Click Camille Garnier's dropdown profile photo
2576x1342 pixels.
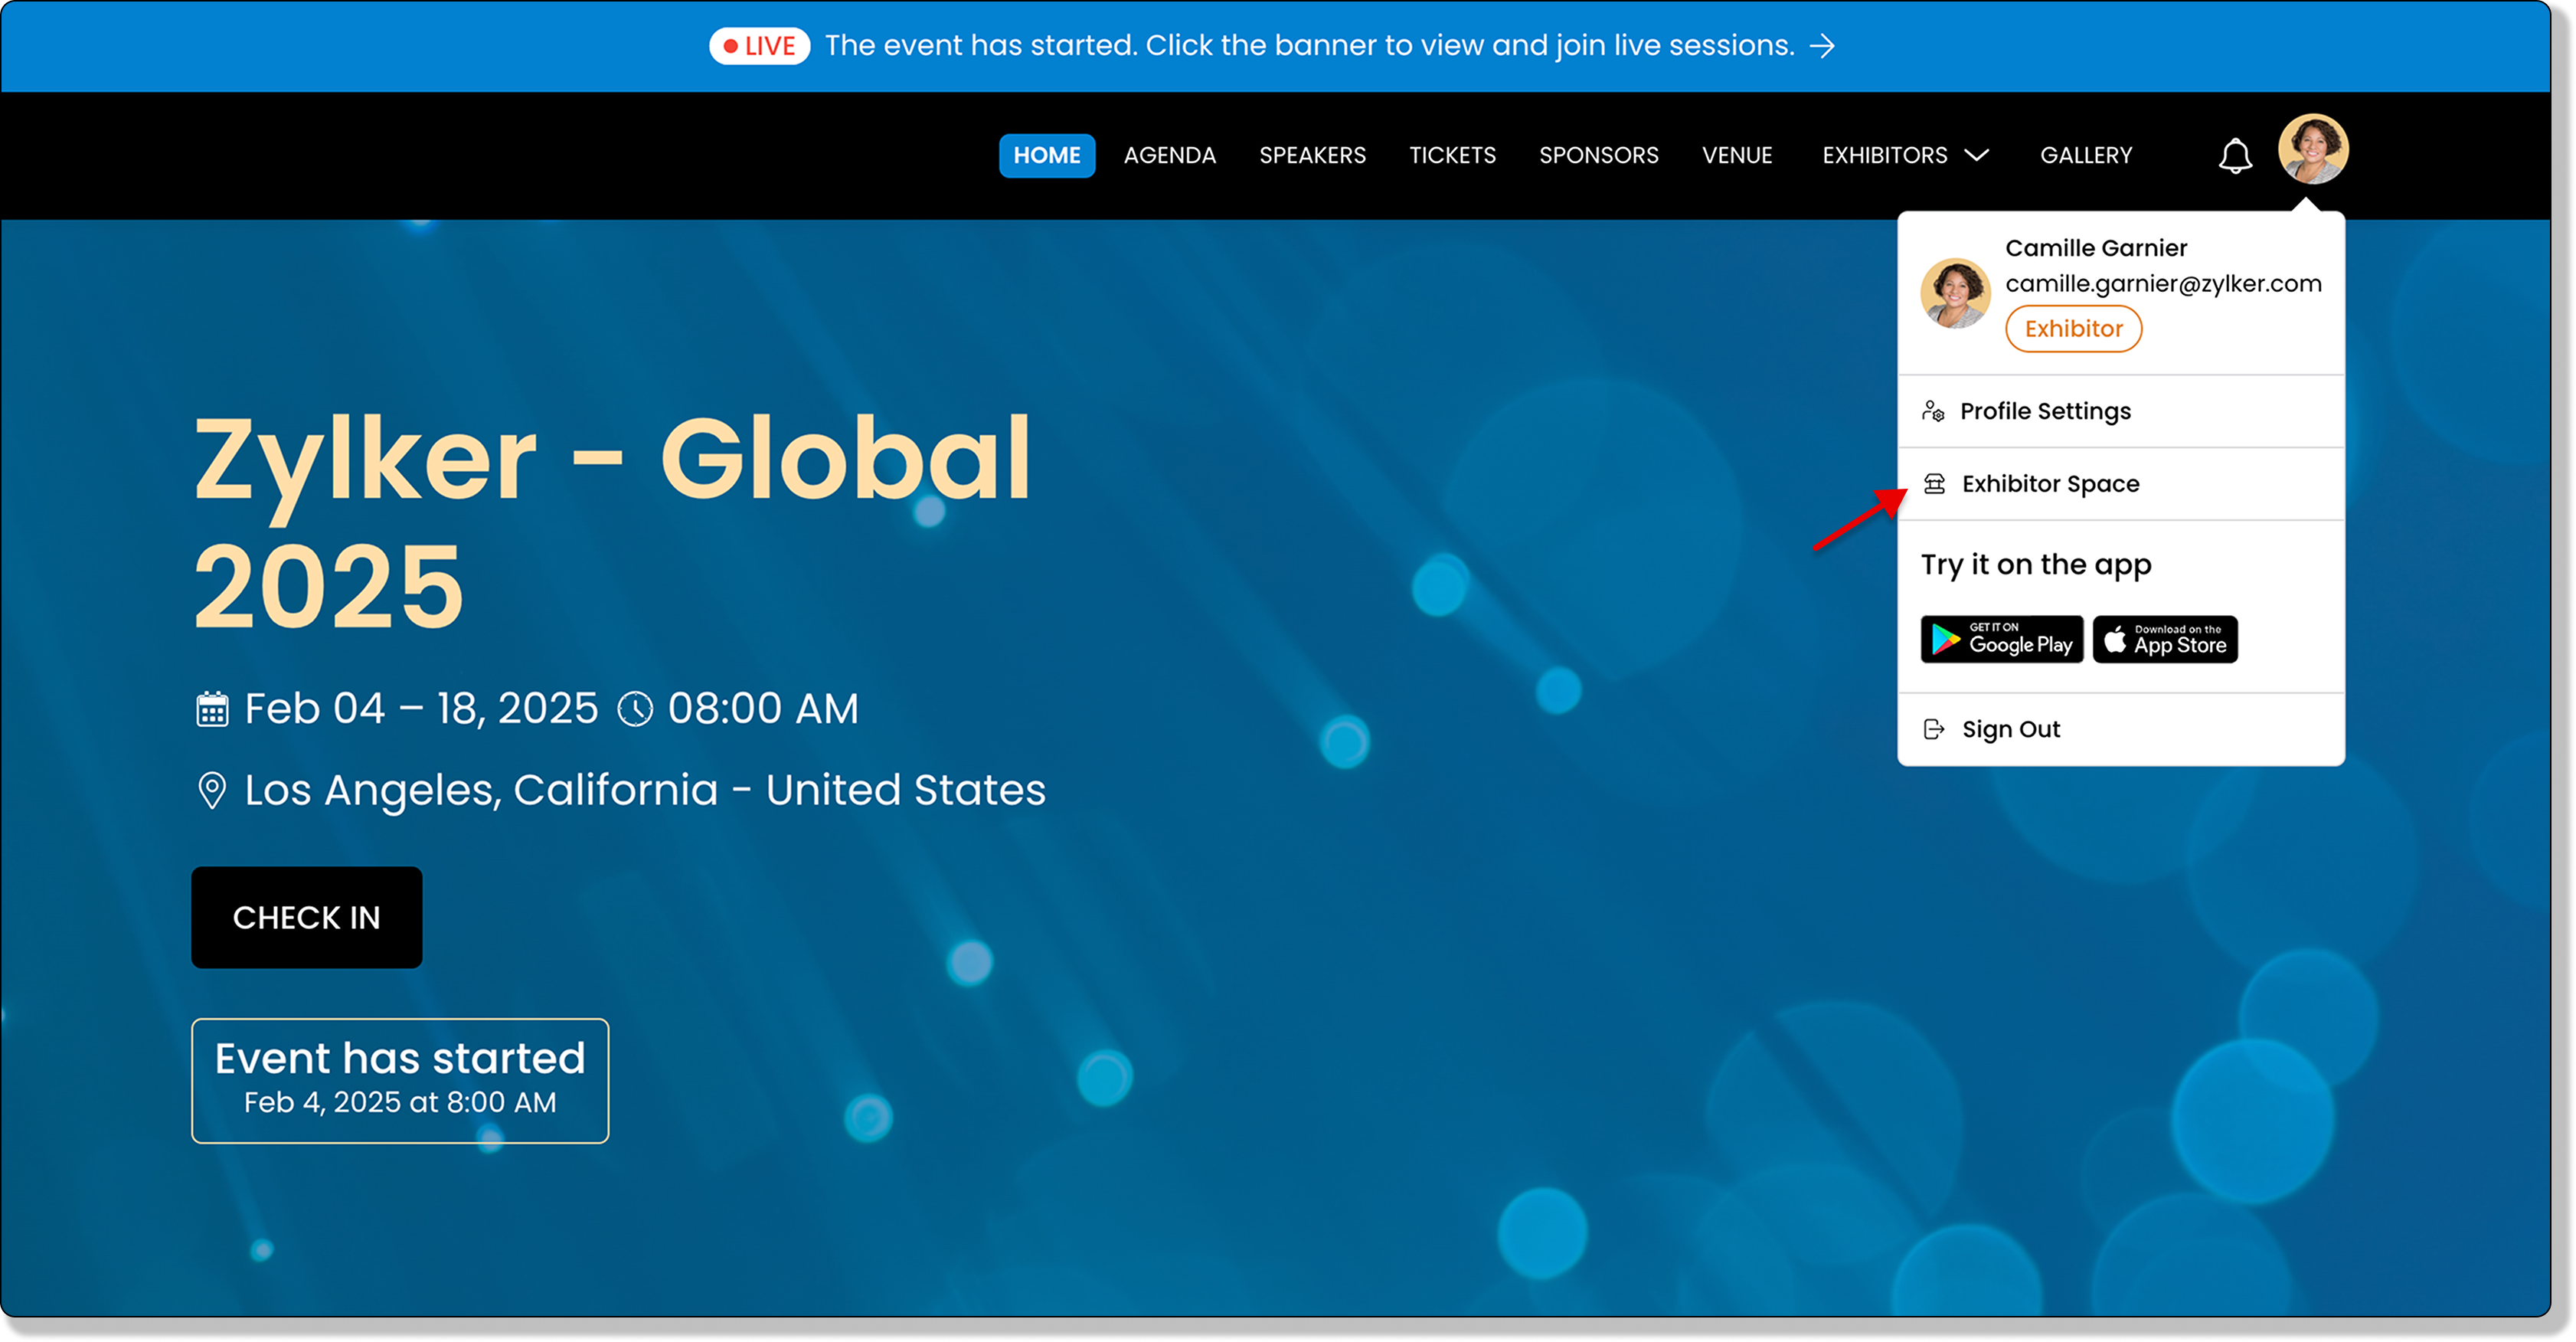click(1954, 293)
